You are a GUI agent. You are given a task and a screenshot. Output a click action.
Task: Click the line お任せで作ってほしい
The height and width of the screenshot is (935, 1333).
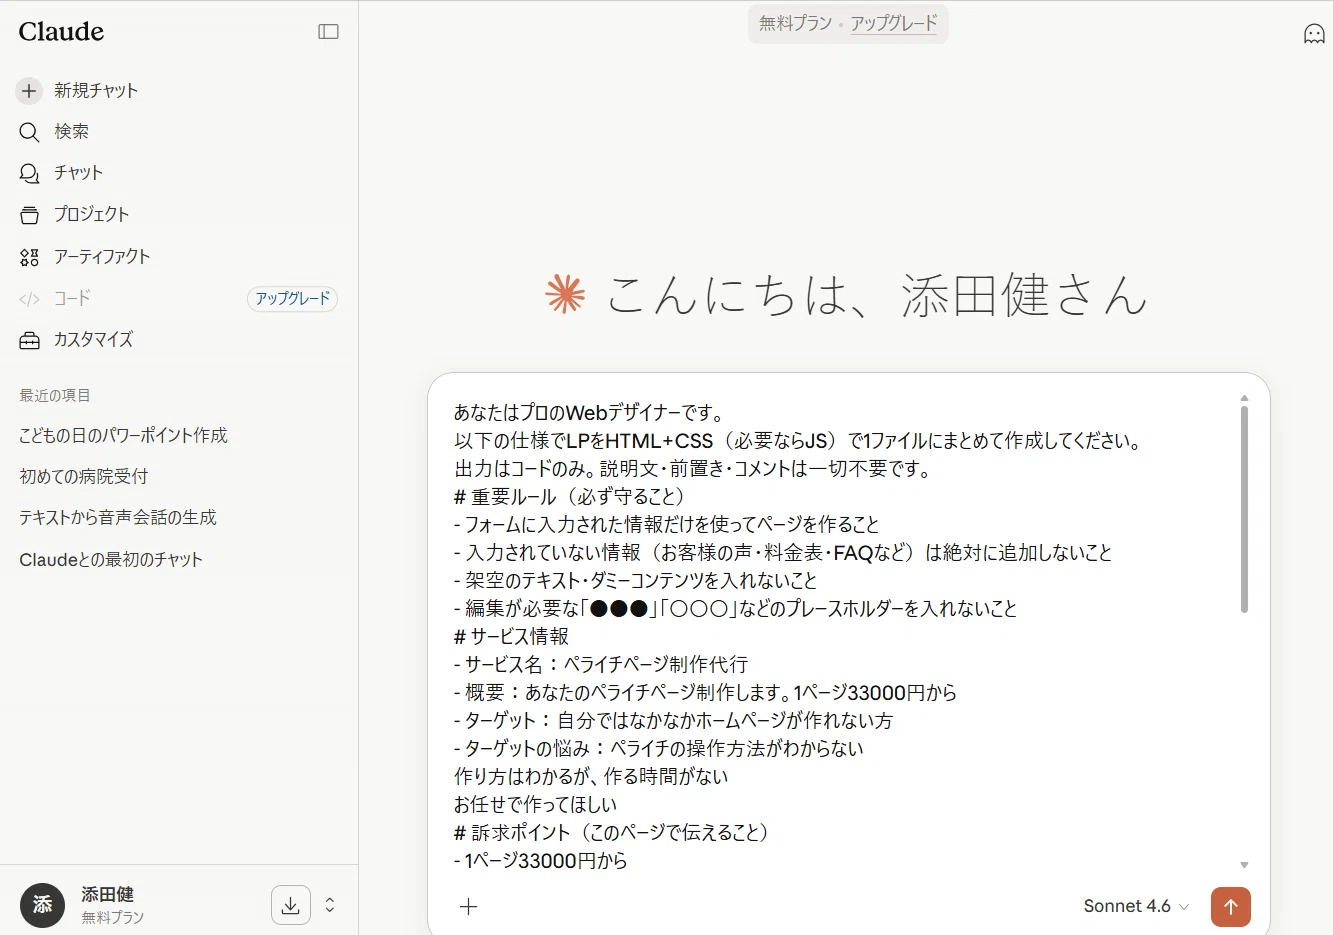pyautogui.click(x=535, y=805)
